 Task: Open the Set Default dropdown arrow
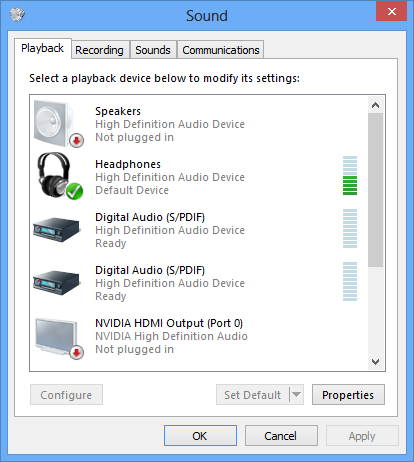tap(296, 395)
